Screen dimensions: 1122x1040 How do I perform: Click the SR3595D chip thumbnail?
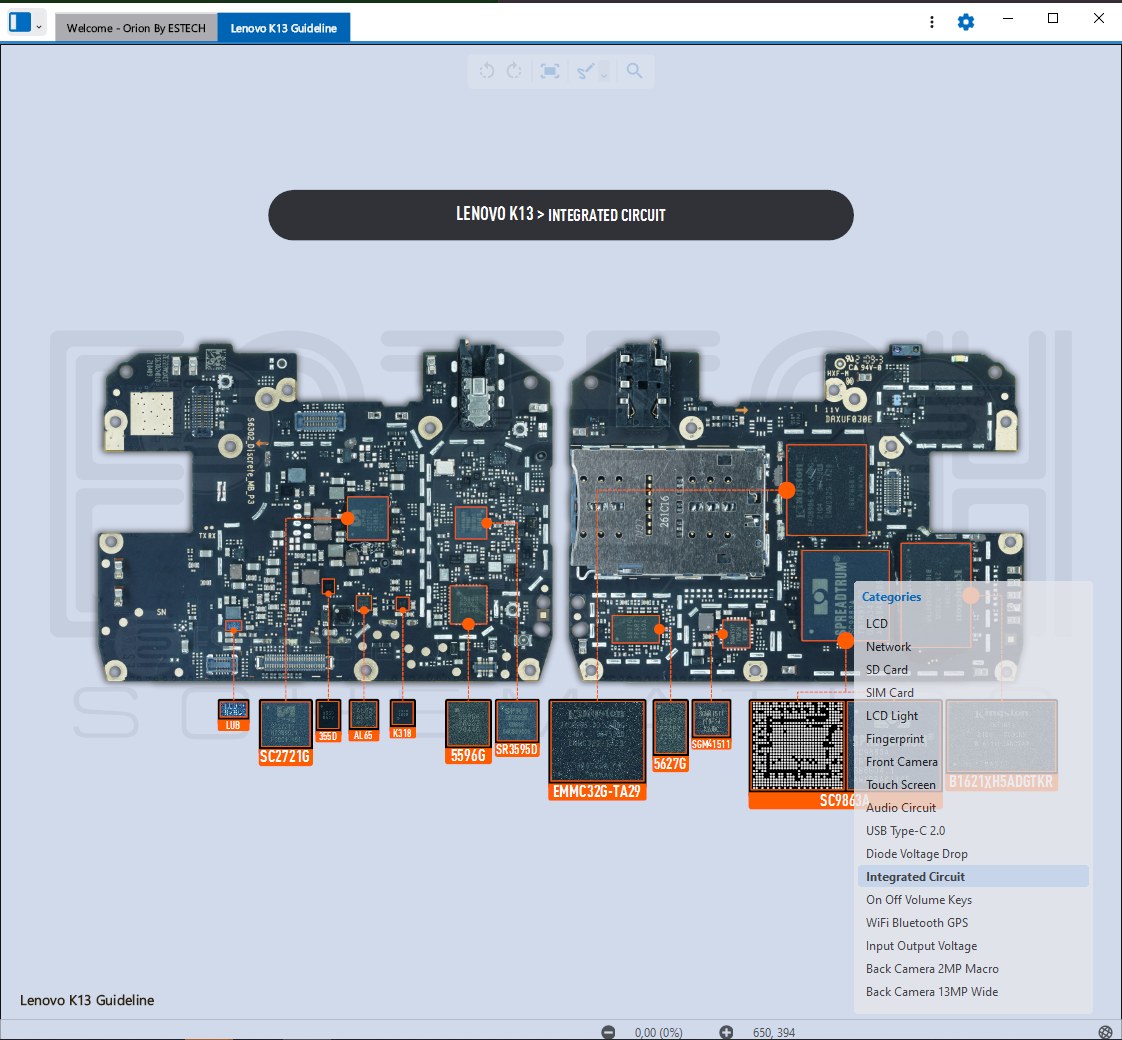[517, 728]
